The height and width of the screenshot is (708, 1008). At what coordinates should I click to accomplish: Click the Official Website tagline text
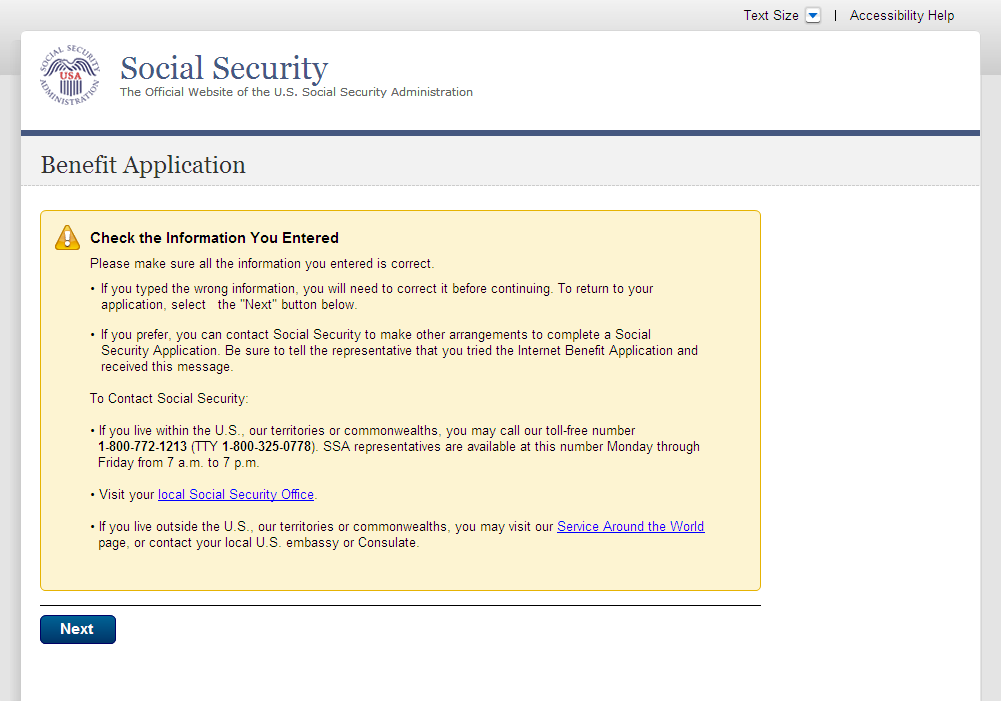[x=296, y=92]
